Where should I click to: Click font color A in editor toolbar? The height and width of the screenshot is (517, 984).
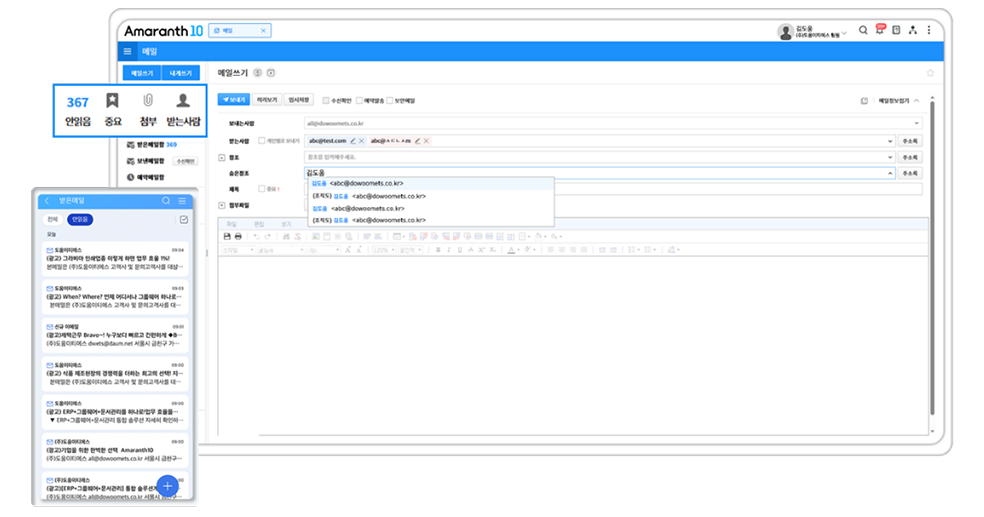pos(511,250)
